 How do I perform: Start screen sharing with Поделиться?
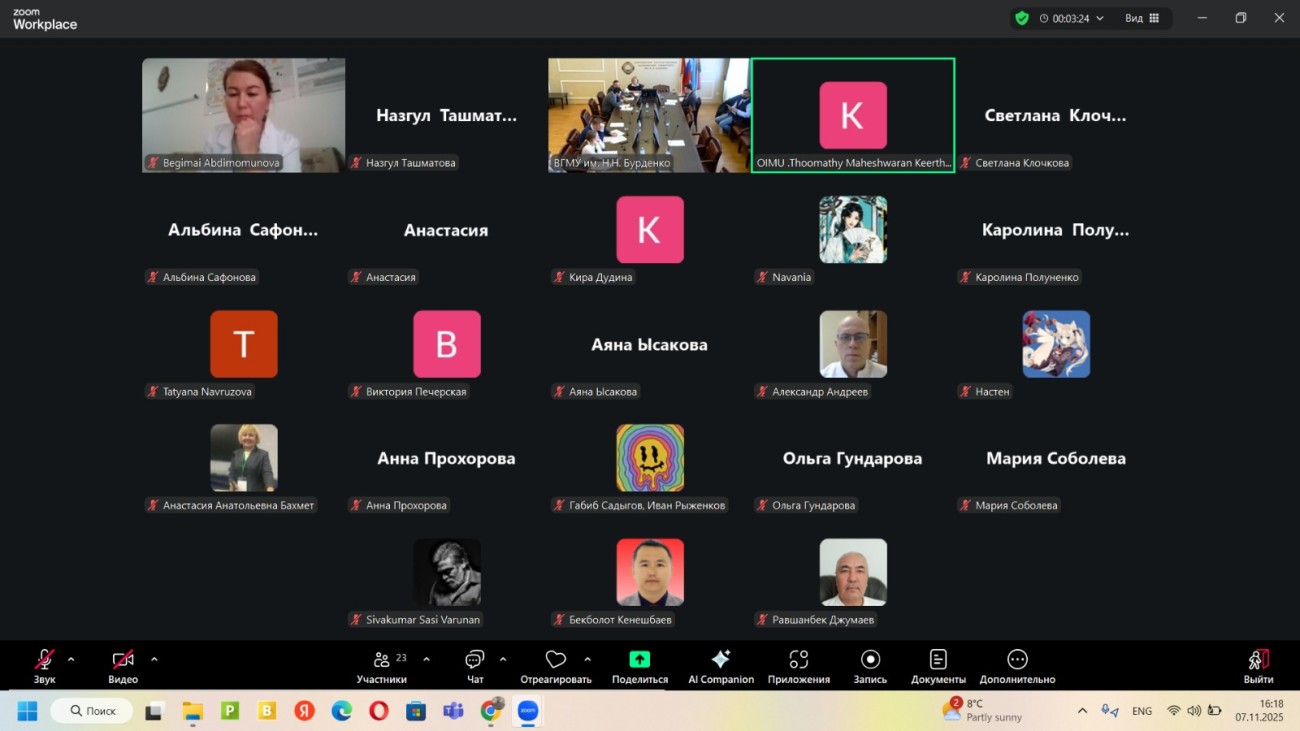click(639, 666)
